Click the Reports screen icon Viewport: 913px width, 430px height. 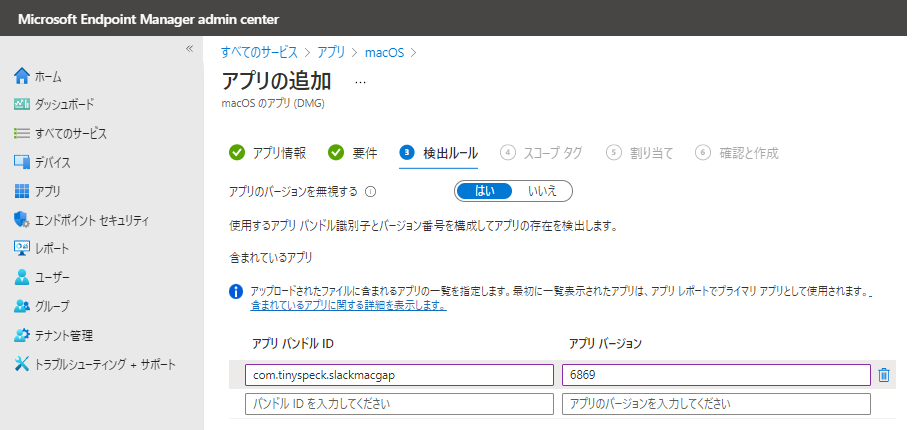(x=22, y=248)
